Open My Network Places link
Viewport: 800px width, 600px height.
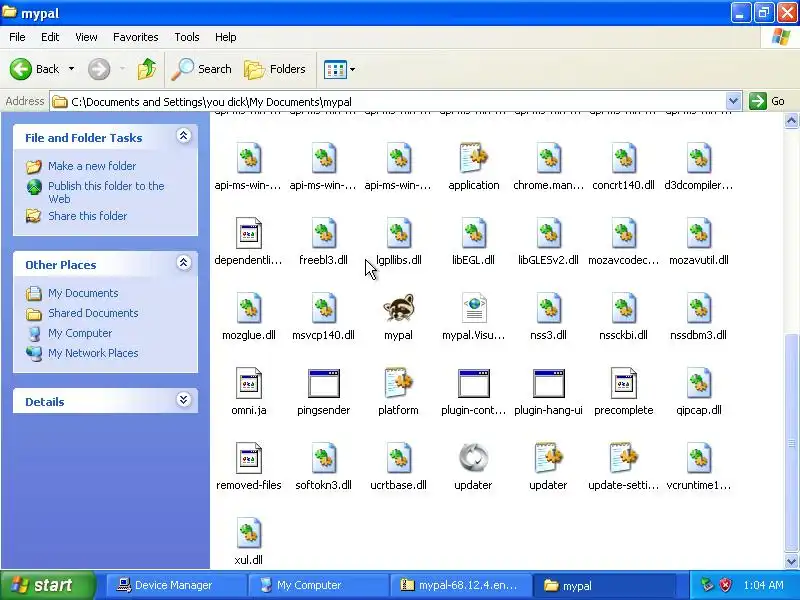click(93, 353)
